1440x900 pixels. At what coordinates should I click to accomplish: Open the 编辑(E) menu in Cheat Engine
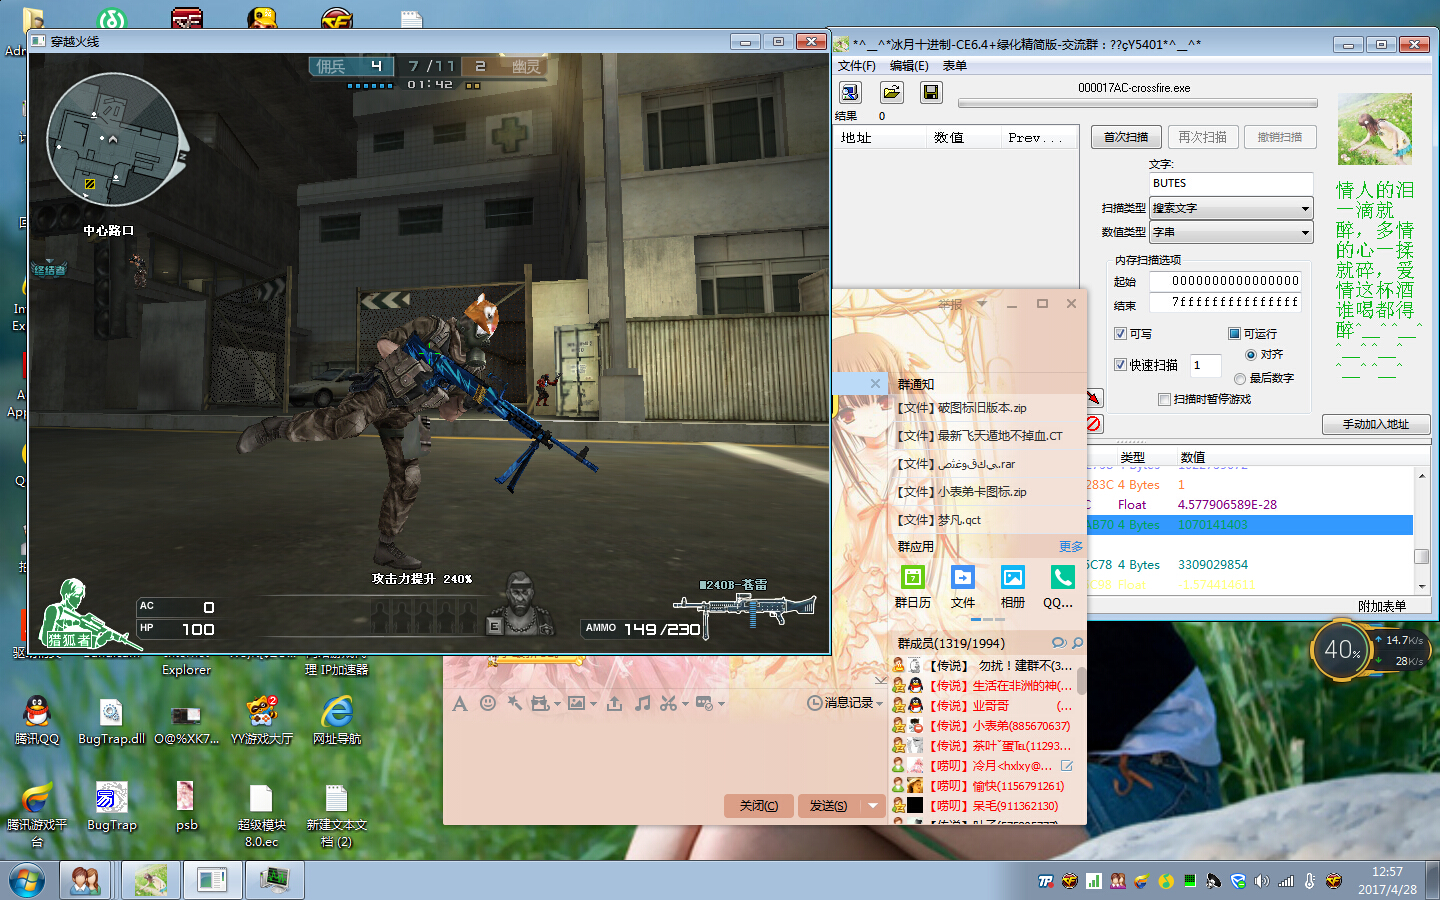(x=909, y=66)
